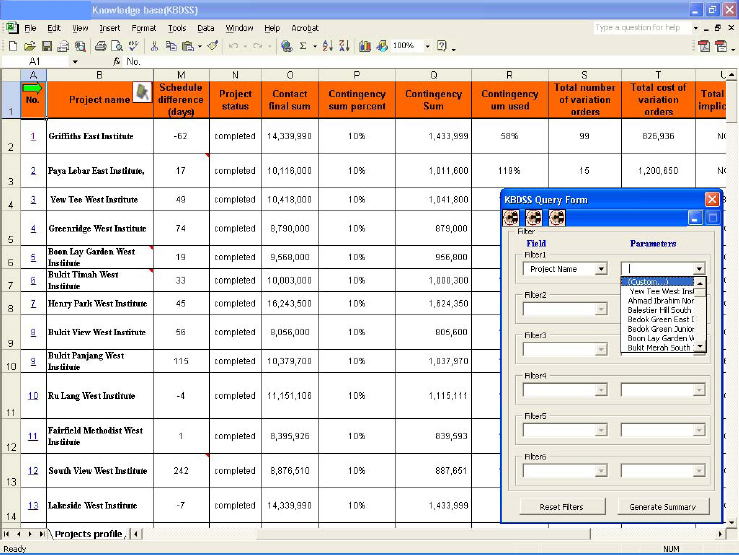
Task: Click the Drawing toolbar icon
Action: 382,46
